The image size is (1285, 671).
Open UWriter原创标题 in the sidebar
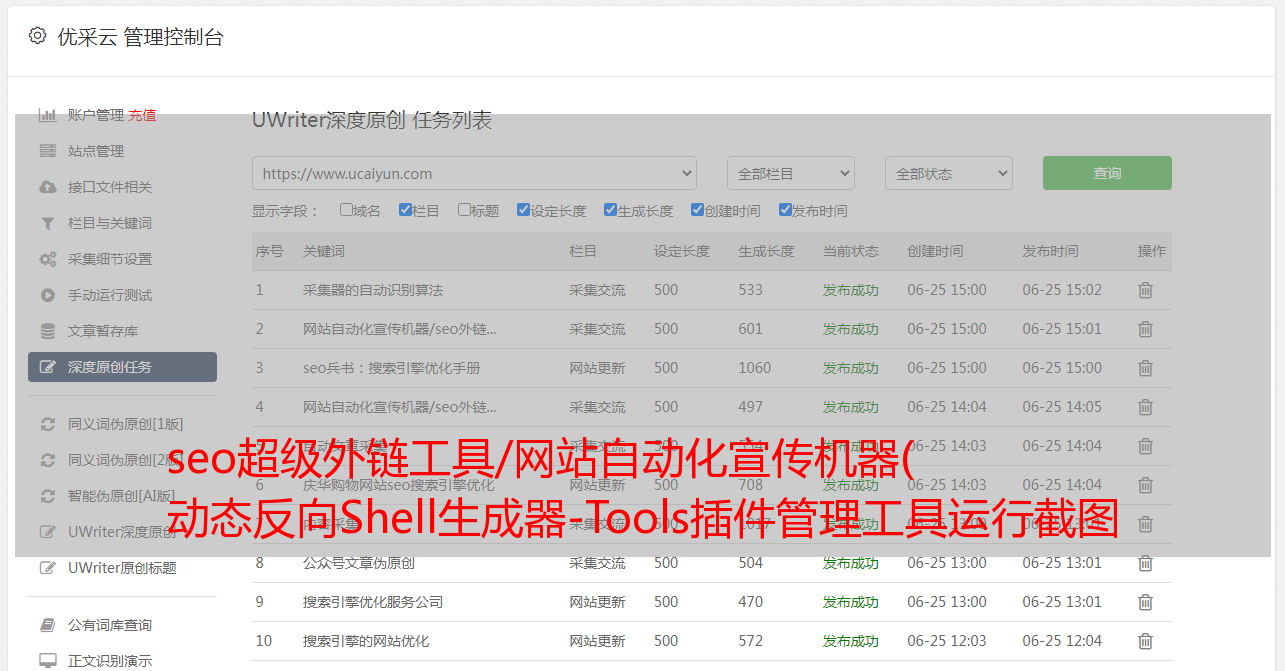(x=122, y=568)
